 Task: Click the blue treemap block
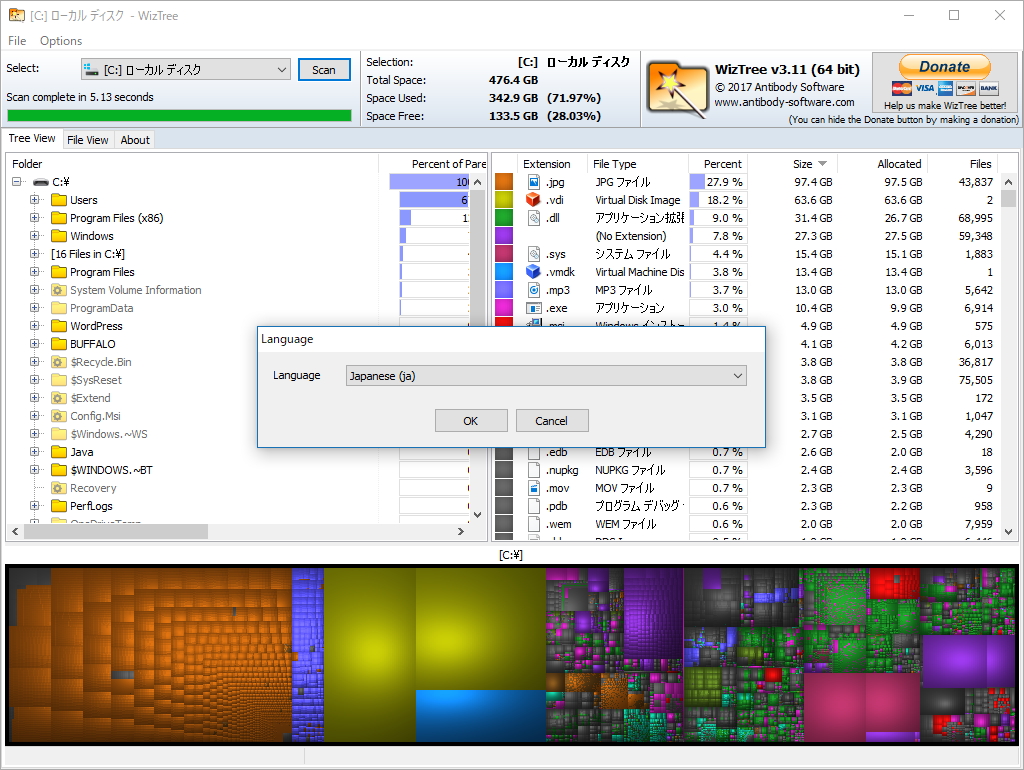(x=480, y=715)
